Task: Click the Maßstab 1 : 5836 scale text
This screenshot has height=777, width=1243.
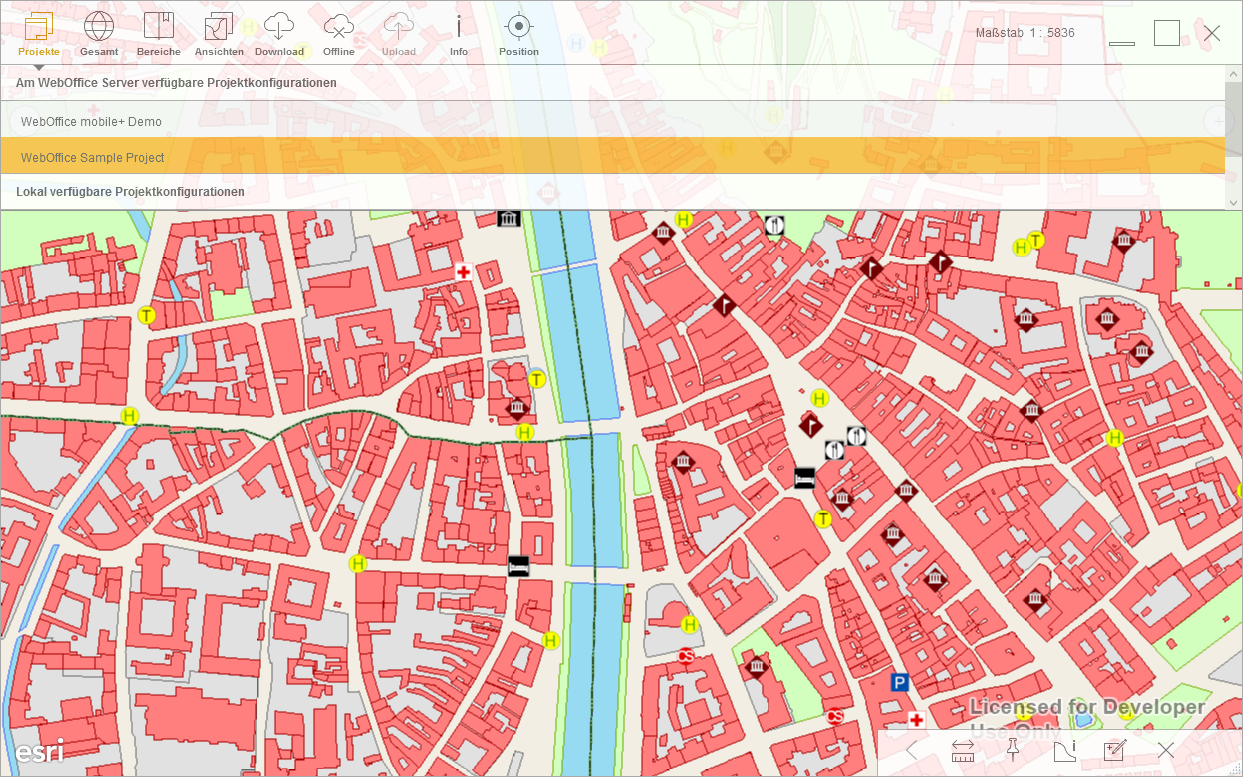Action: point(1025,33)
